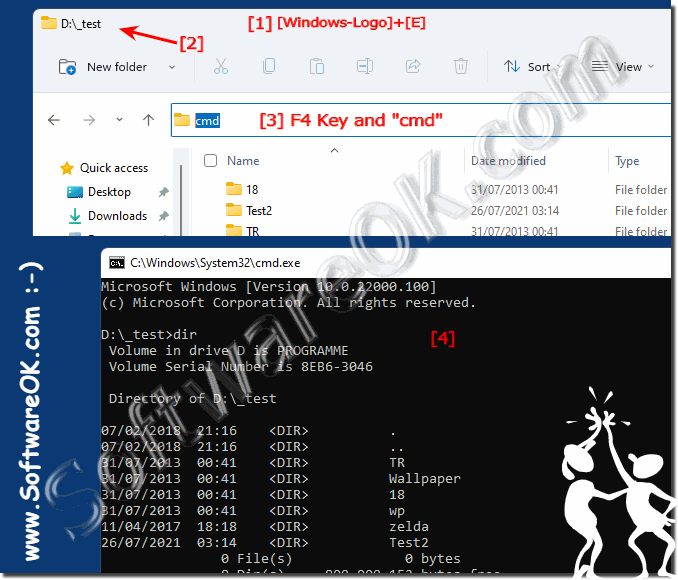Click the Test2 folder's icon
Viewport: 678px width, 580px height.
click(234, 210)
